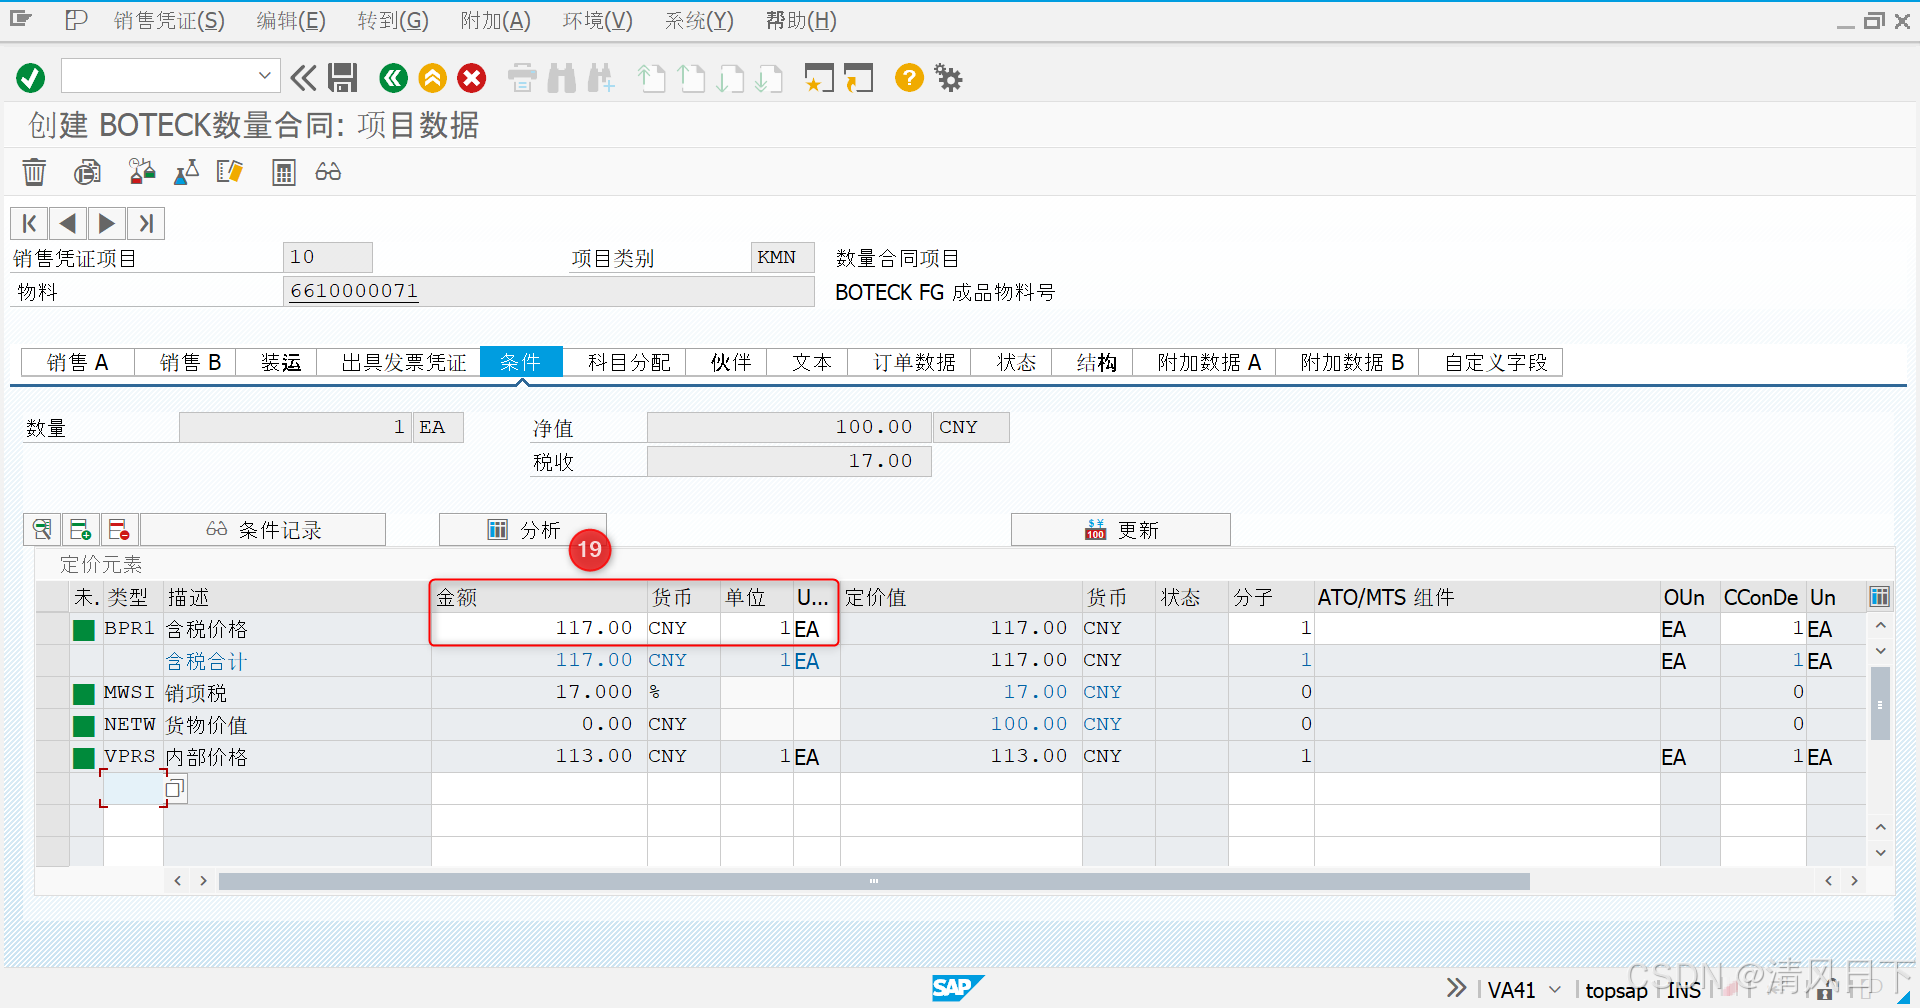The height and width of the screenshot is (1008, 1920).
Task: Insert a new condition row with green plus icon
Action: (x=81, y=529)
